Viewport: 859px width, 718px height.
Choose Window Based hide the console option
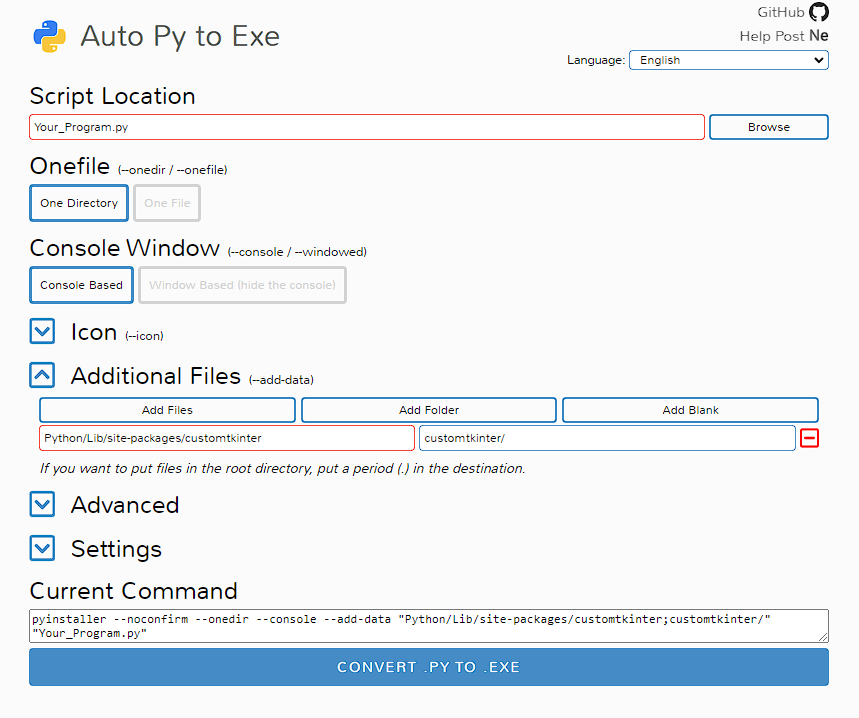tap(242, 285)
